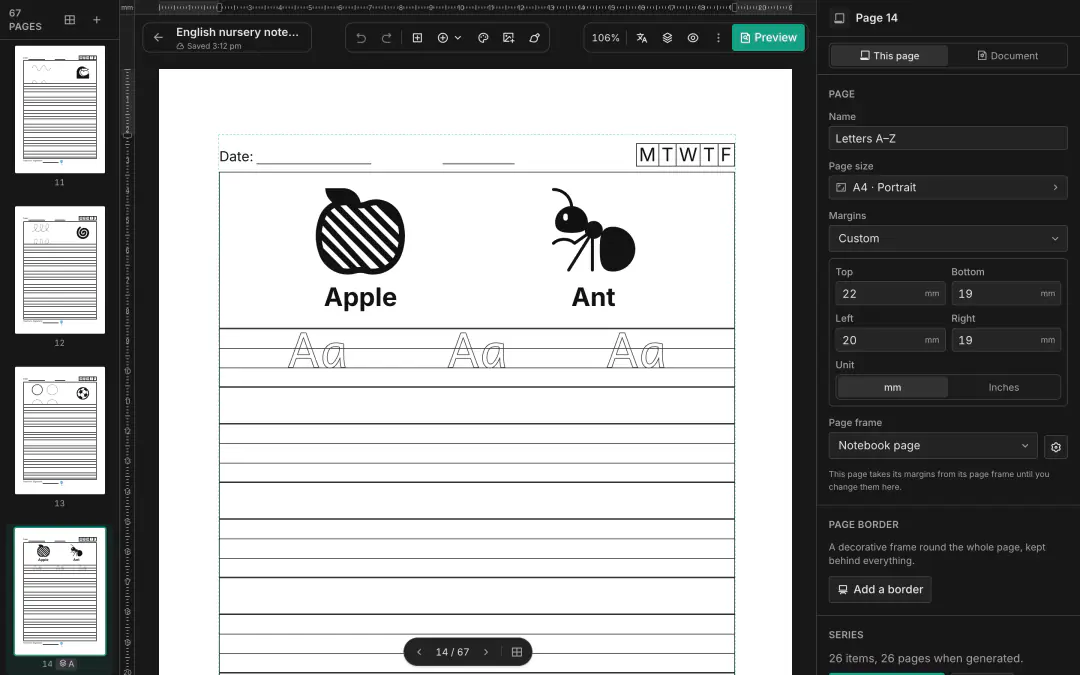Select the ant illustration on the page
Image resolution: width=1080 pixels, height=675 pixels.
[593, 231]
